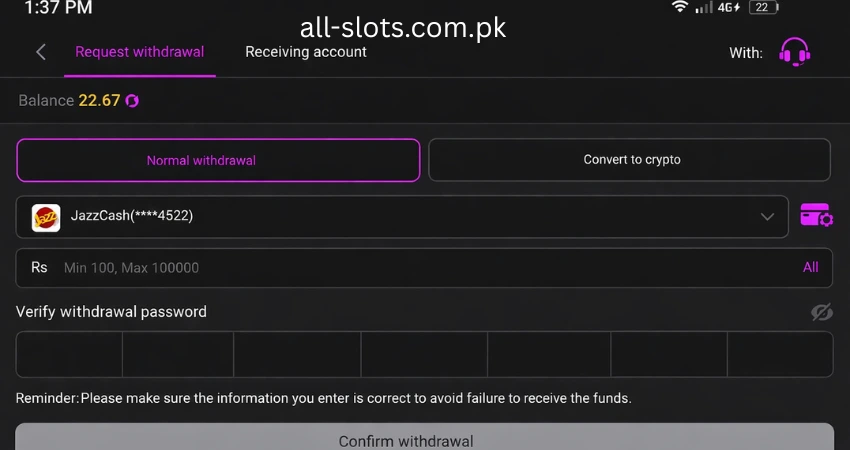Refresh balance with the reload icon
The height and width of the screenshot is (450, 850).
point(132,101)
